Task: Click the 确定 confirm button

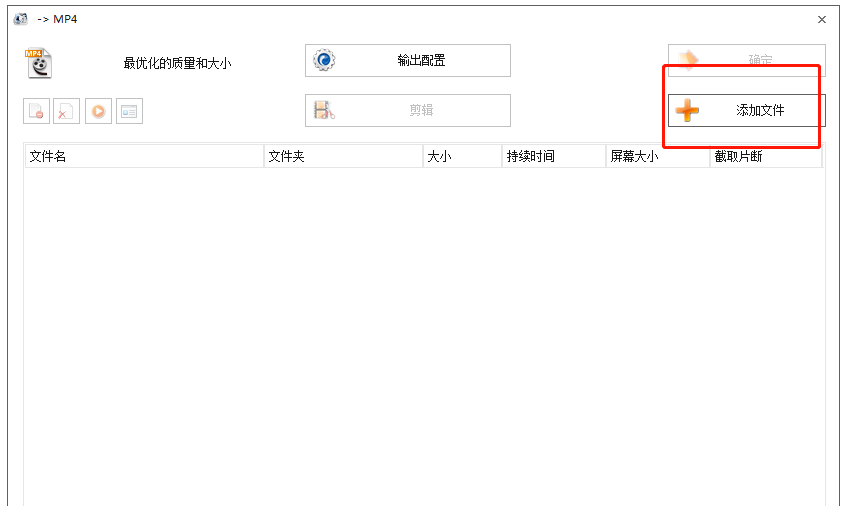Action: click(746, 60)
